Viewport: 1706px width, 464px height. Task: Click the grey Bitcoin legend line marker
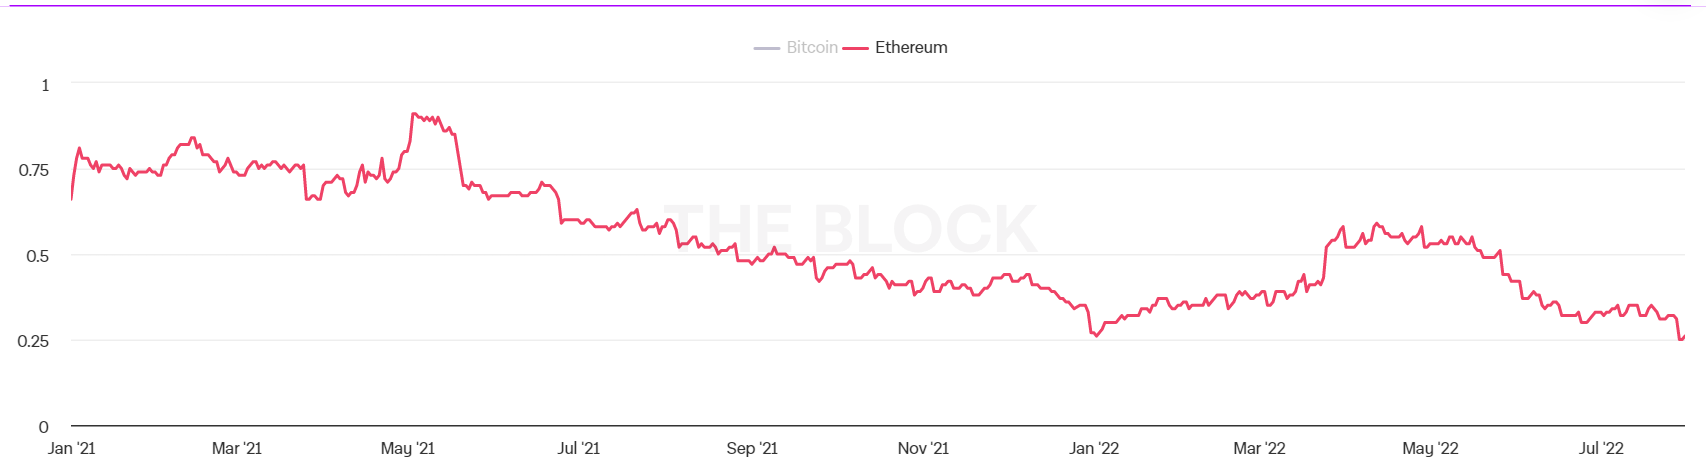[767, 48]
